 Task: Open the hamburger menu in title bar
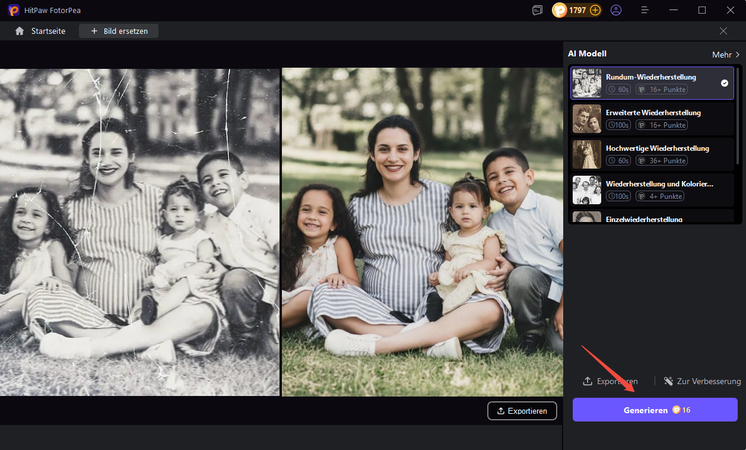(x=645, y=10)
